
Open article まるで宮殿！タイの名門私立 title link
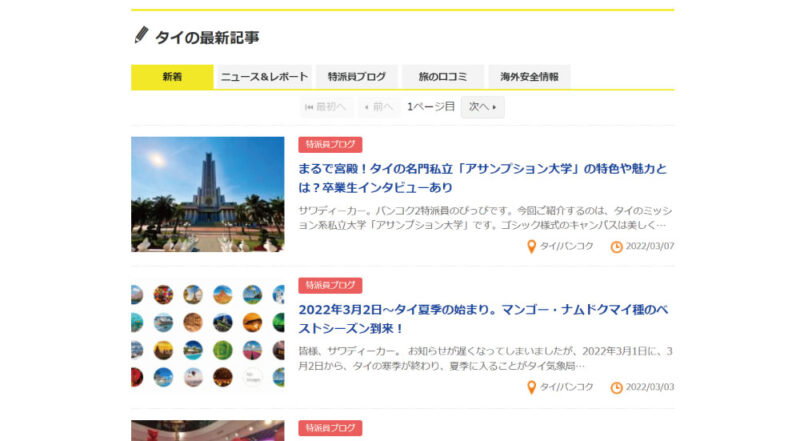[x=483, y=178]
